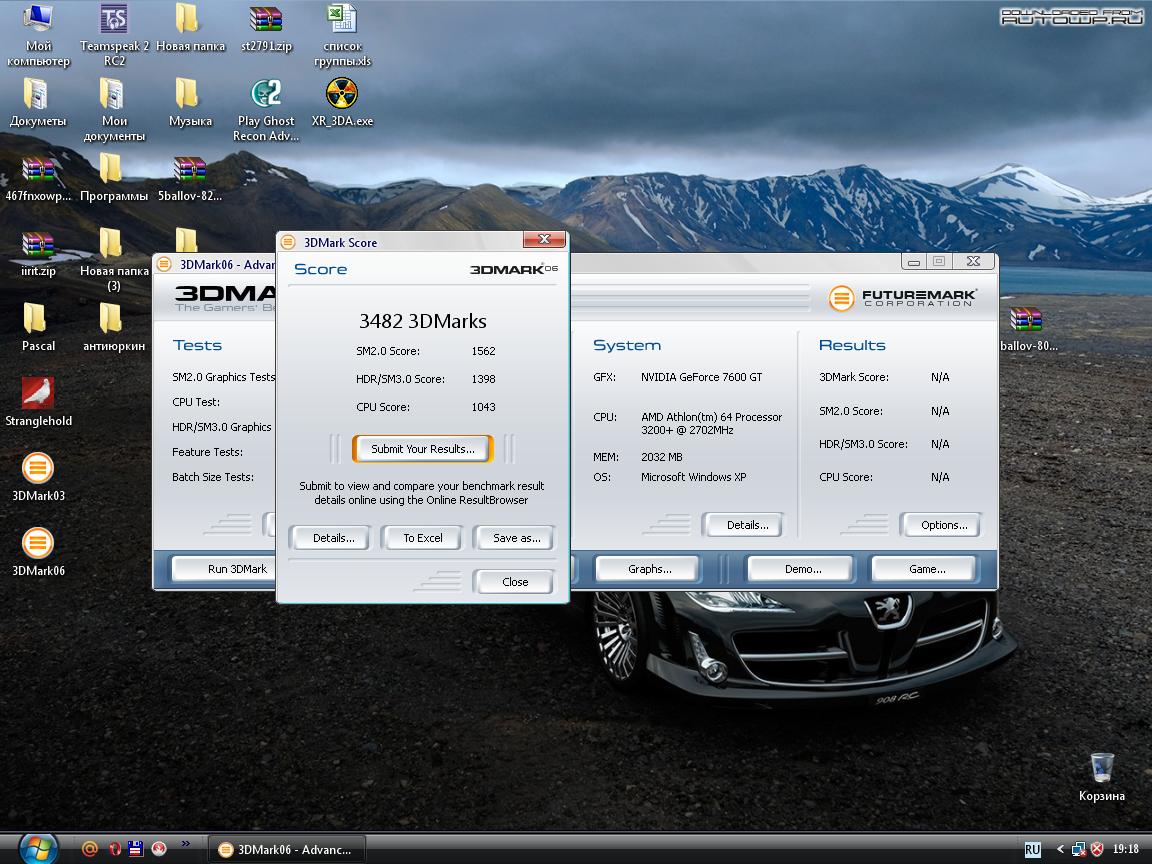This screenshot has height=864, width=1152.
Task: Select the st2791.zip archive icon
Action: coord(266,28)
